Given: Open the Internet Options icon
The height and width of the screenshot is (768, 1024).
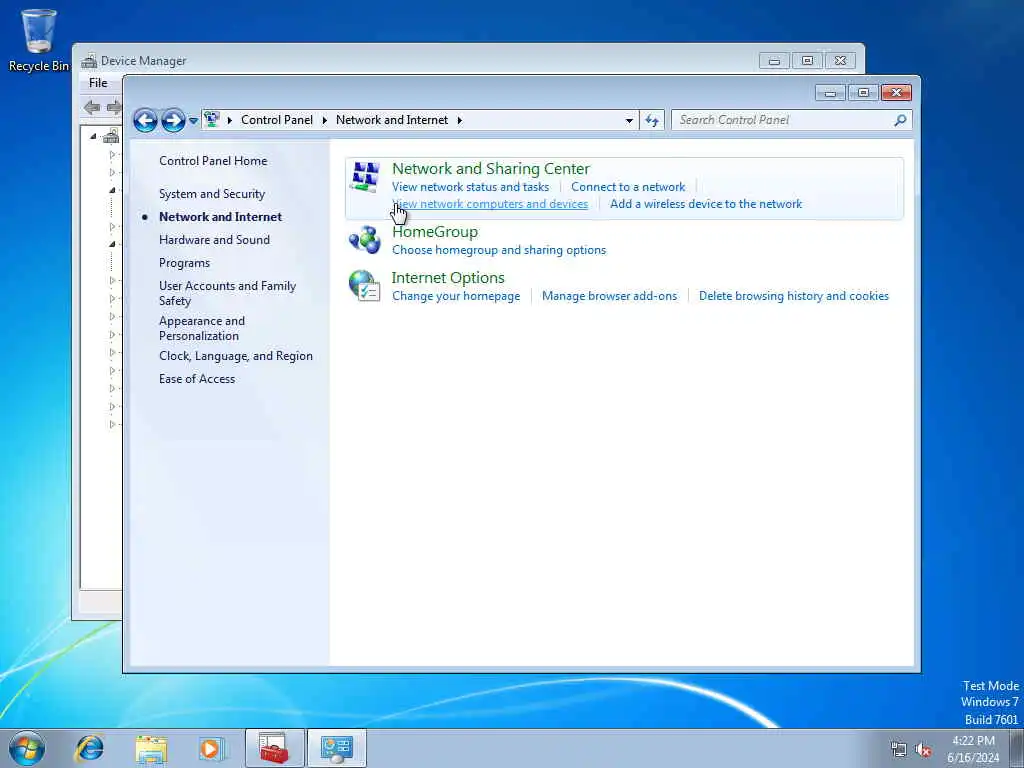Looking at the screenshot, I should click(364, 285).
